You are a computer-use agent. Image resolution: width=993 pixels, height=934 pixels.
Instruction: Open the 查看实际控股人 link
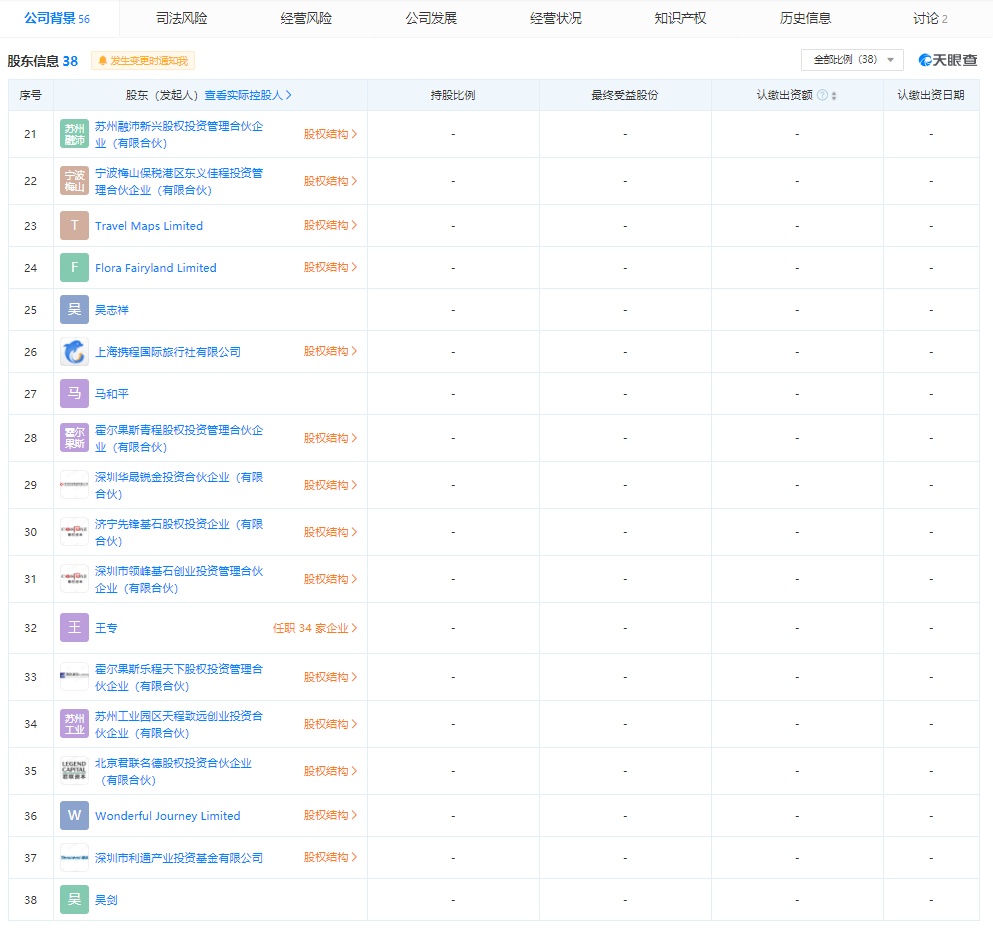(248, 96)
